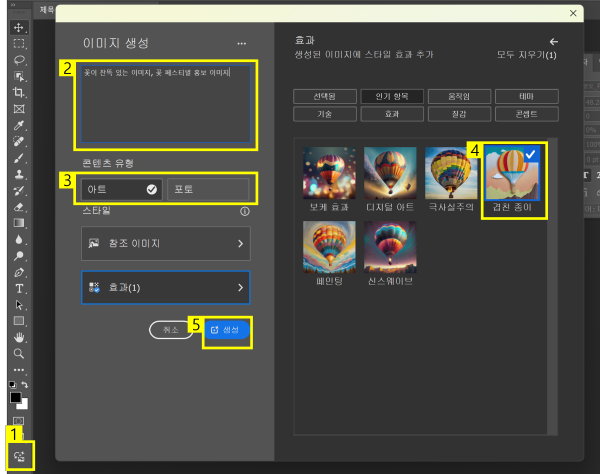Select the Clone Stamp tool
600x474 pixels.
(x=18, y=174)
